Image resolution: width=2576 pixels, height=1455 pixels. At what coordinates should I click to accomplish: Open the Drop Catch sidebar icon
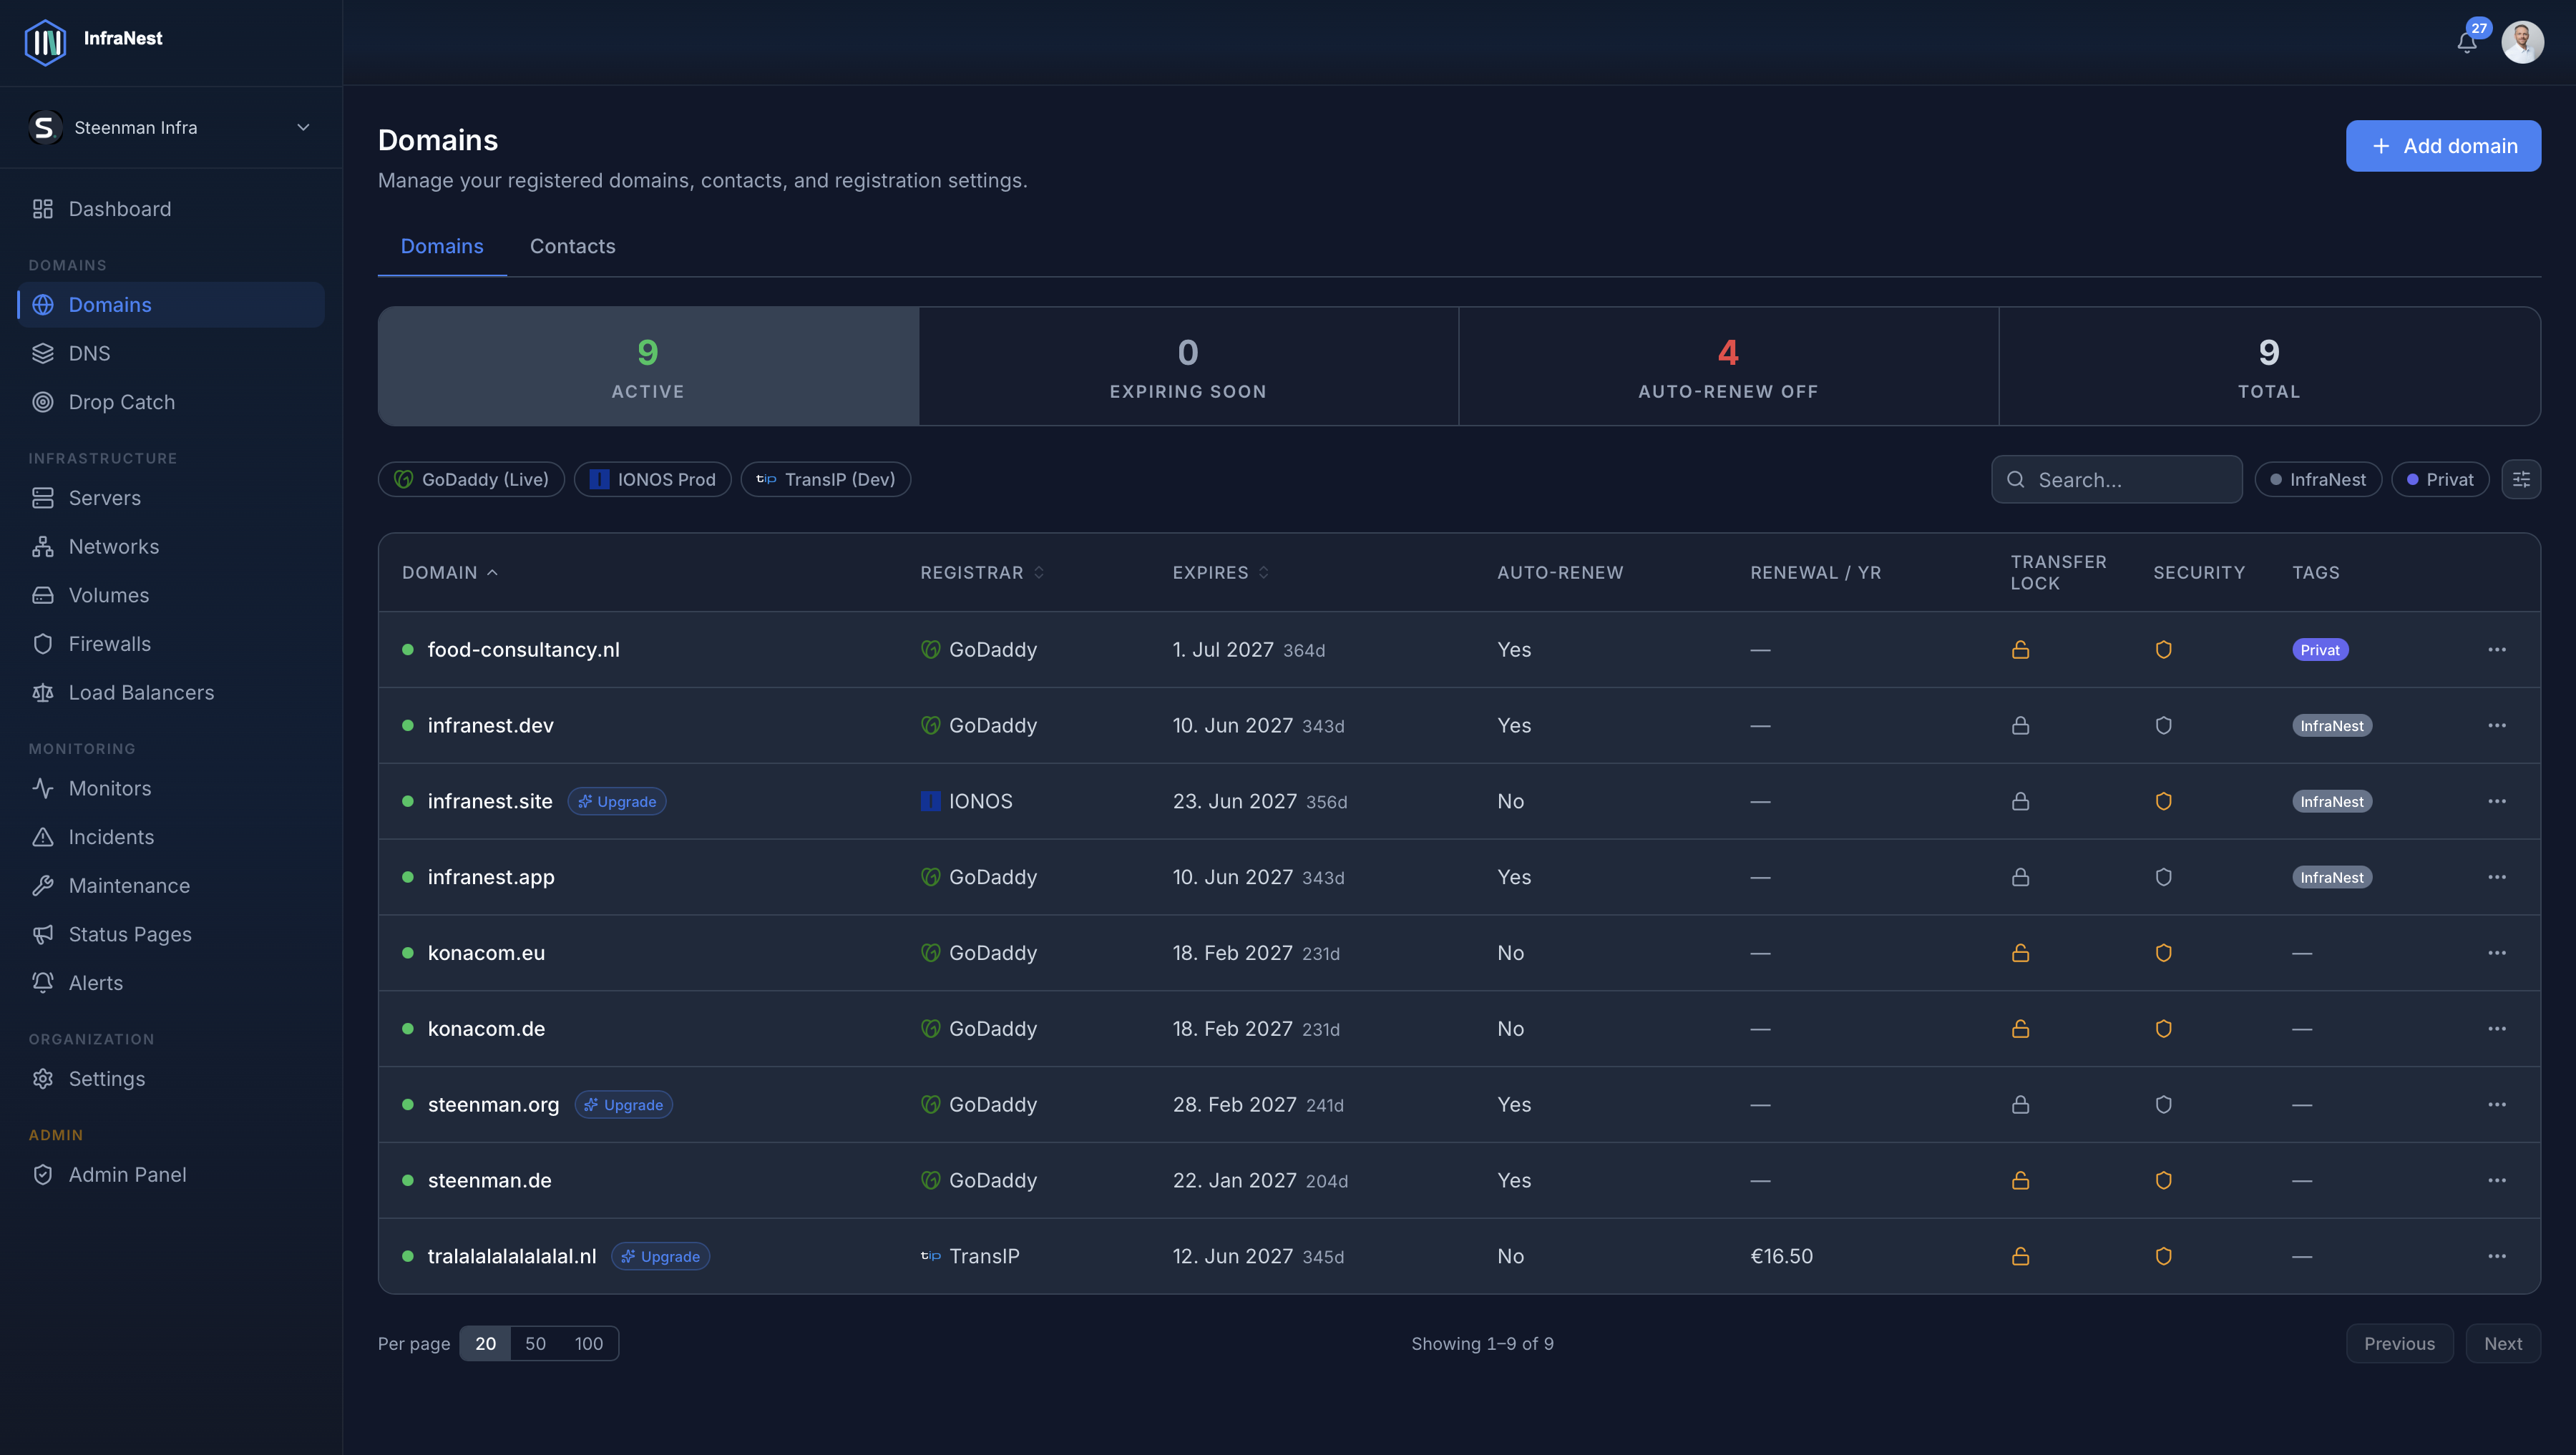43,402
